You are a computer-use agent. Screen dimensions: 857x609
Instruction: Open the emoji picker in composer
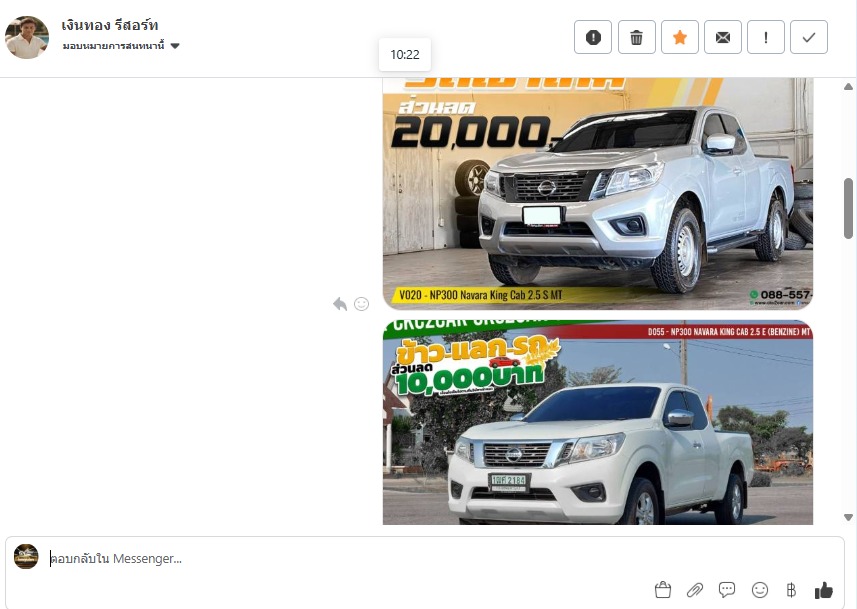[760, 590]
